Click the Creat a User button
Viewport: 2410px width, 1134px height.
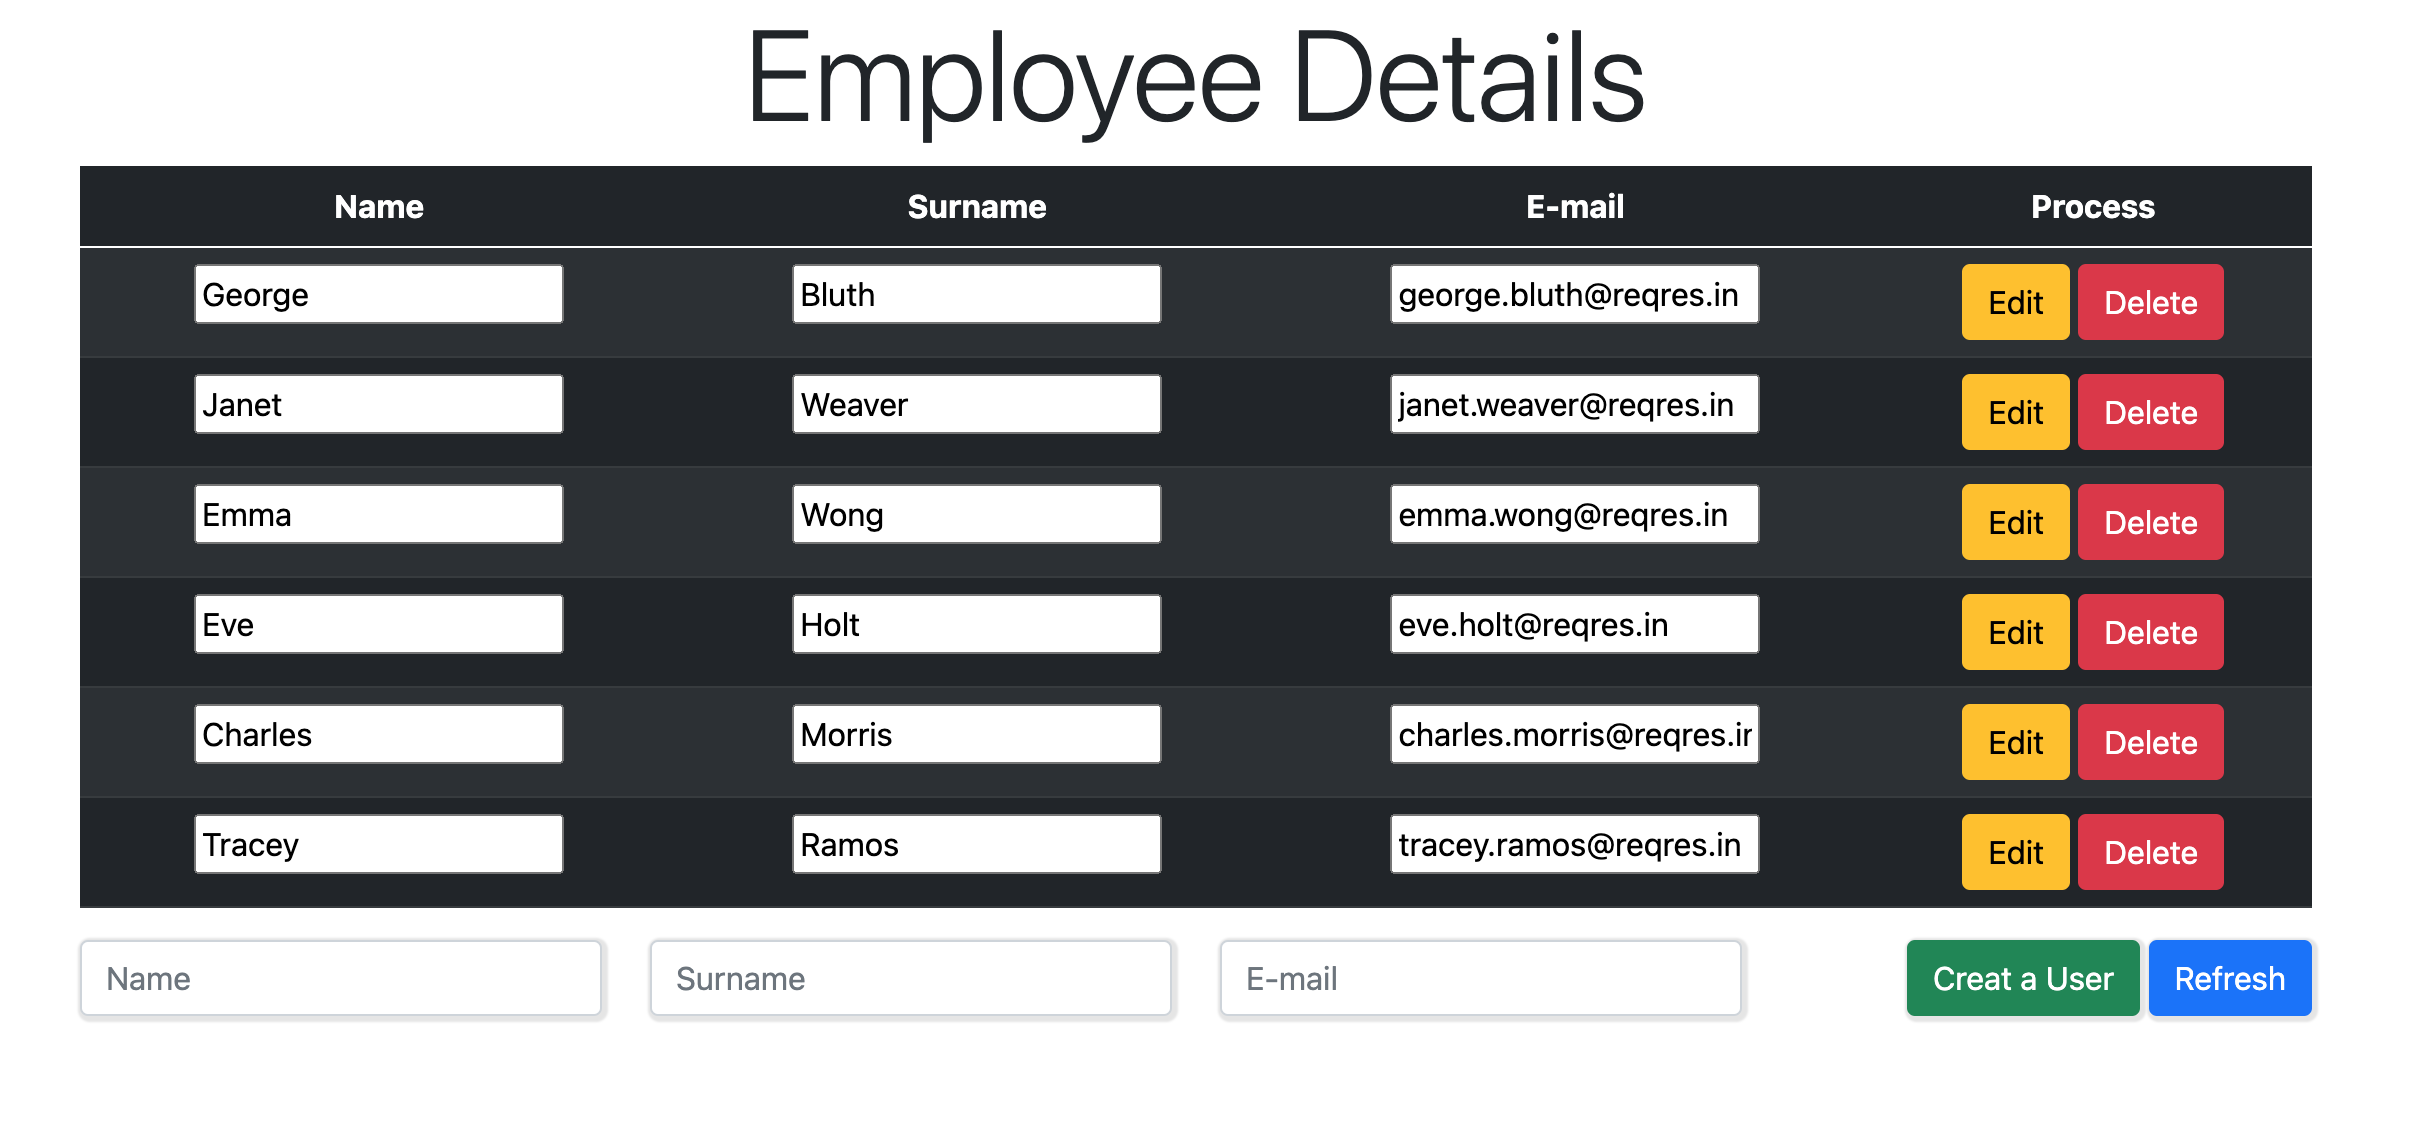pyautogui.click(x=2021, y=978)
